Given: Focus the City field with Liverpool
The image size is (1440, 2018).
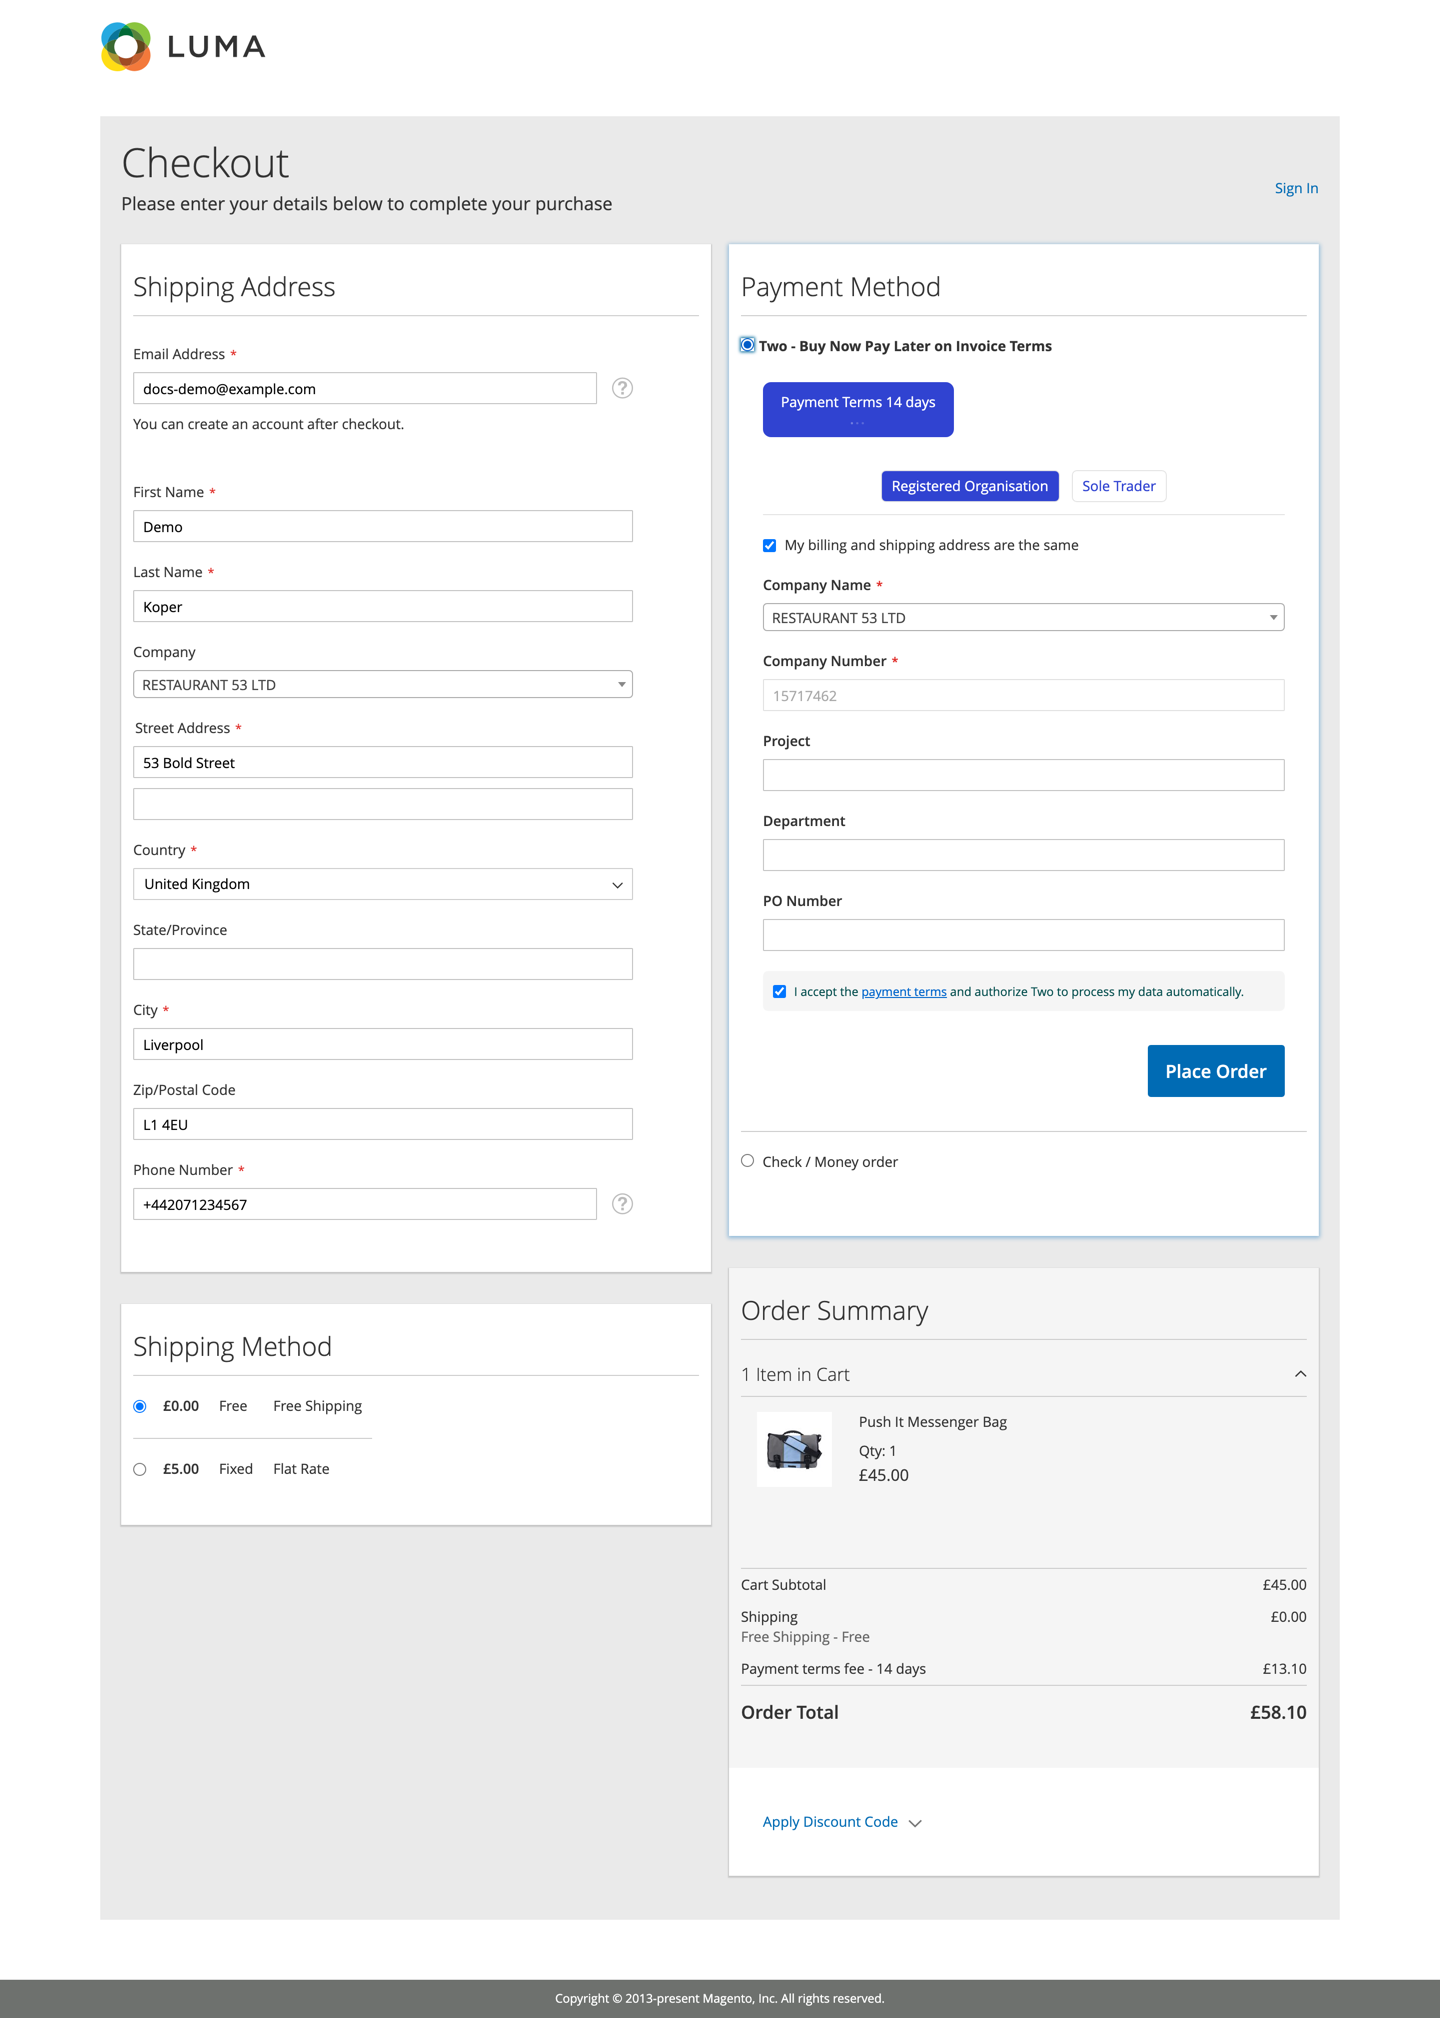Looking at the screenshot, I should coord(383,1044).
